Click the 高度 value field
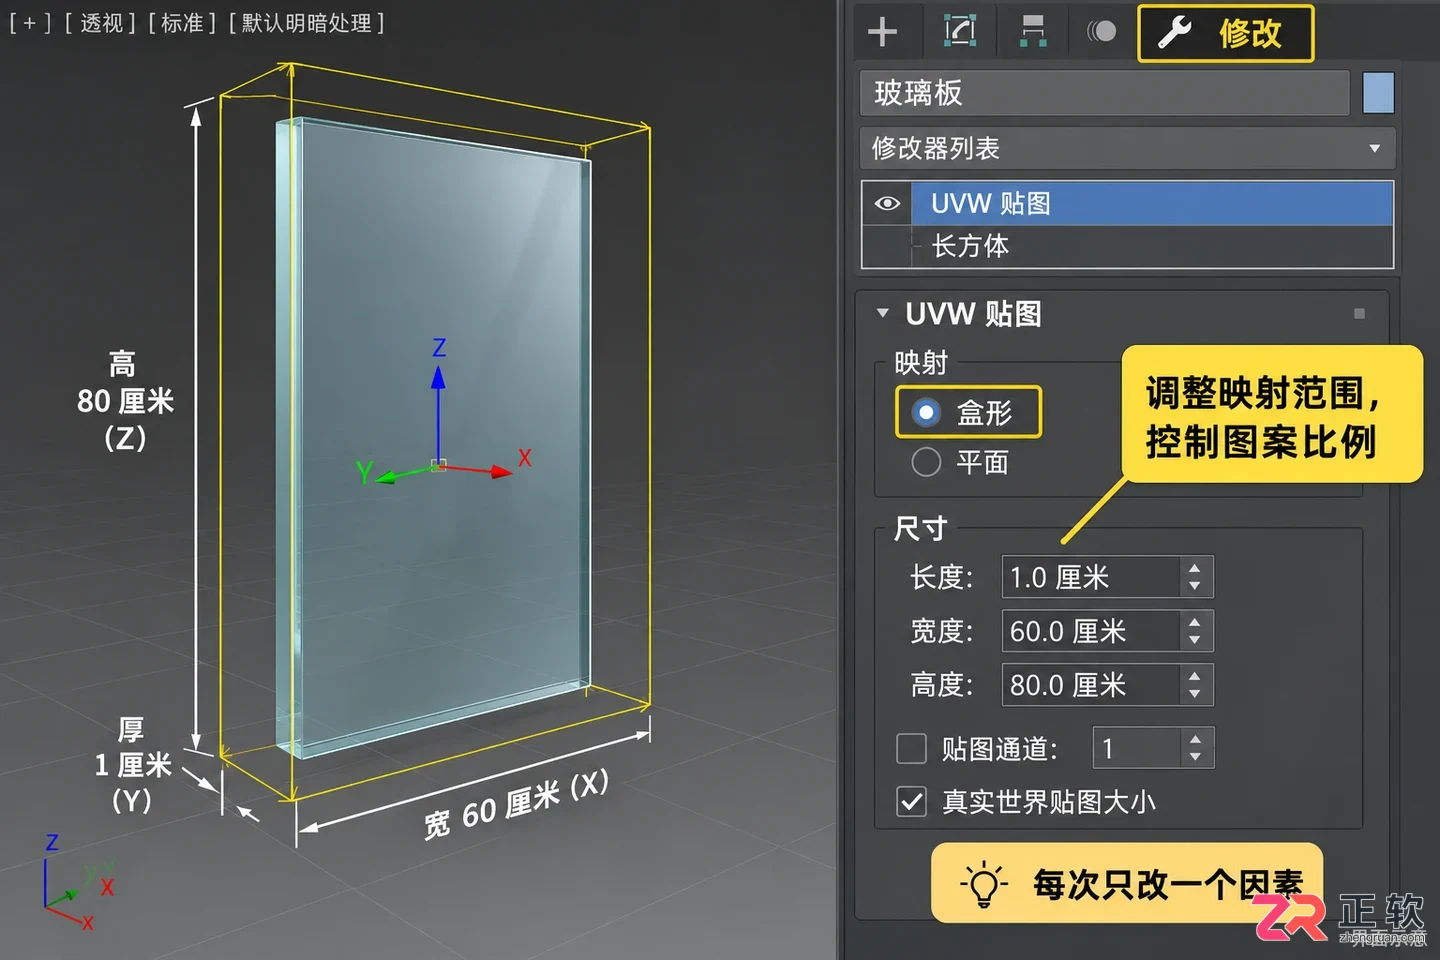 pos(1090,685)
